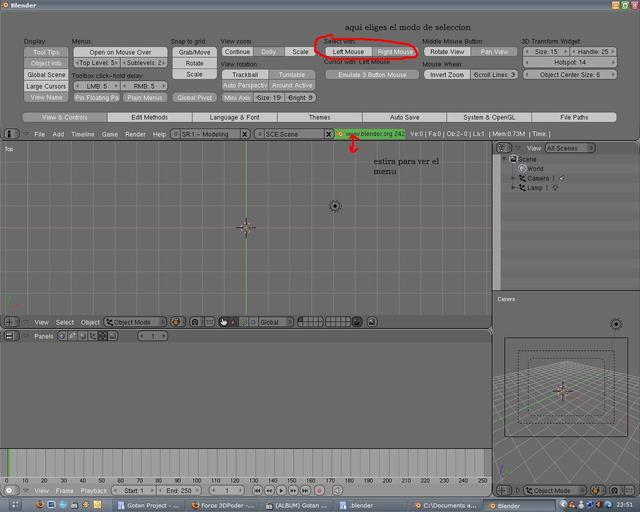
Task: Click the World icon in outliner
Action: 522,168
